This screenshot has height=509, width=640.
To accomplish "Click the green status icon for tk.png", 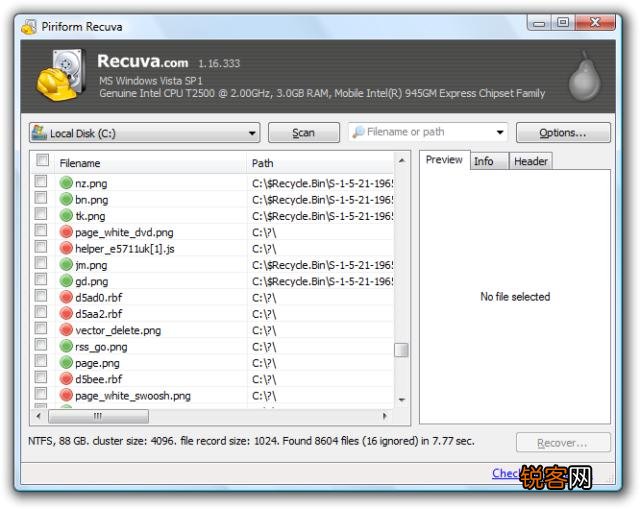I will (x=66, y=216).
